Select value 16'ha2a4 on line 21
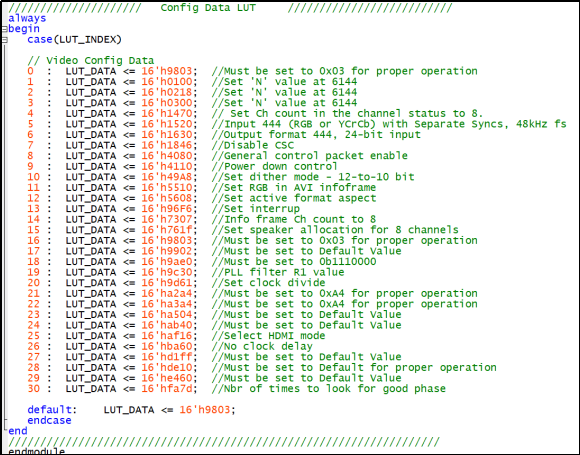Viewport: 580px width, 455px height. pos(167,293)
